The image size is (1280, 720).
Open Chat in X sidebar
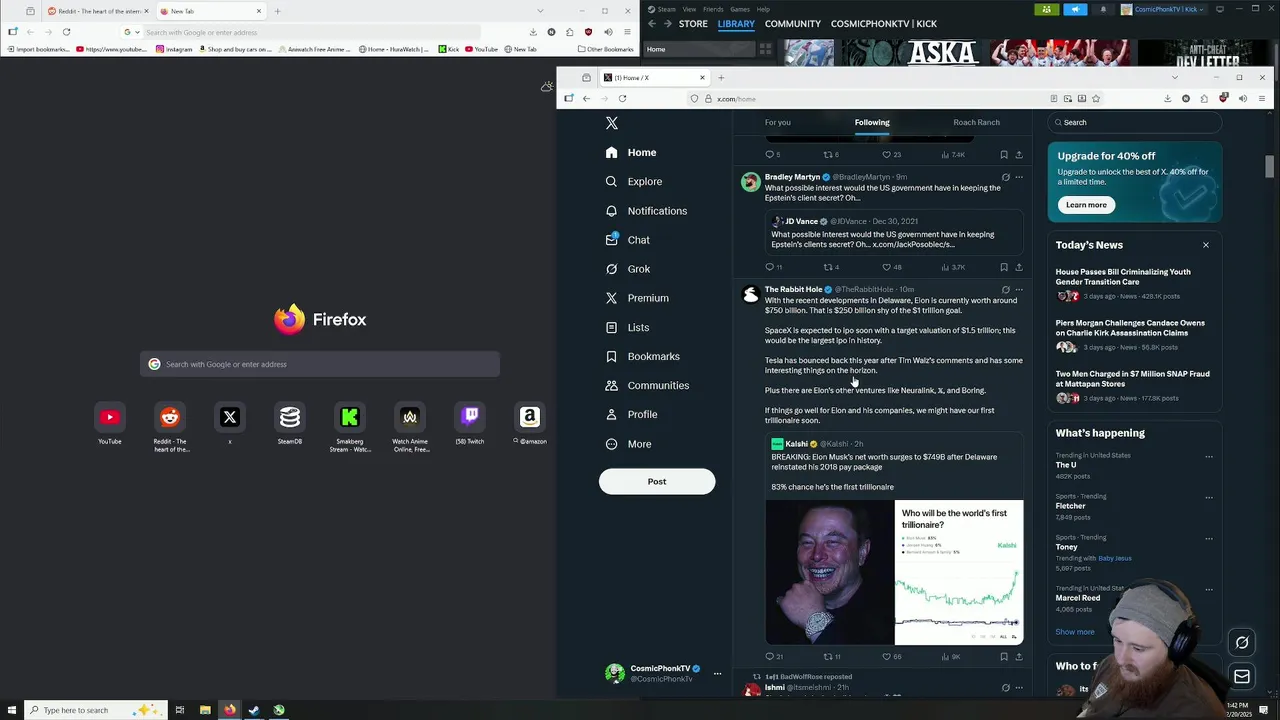click(627, 240)
